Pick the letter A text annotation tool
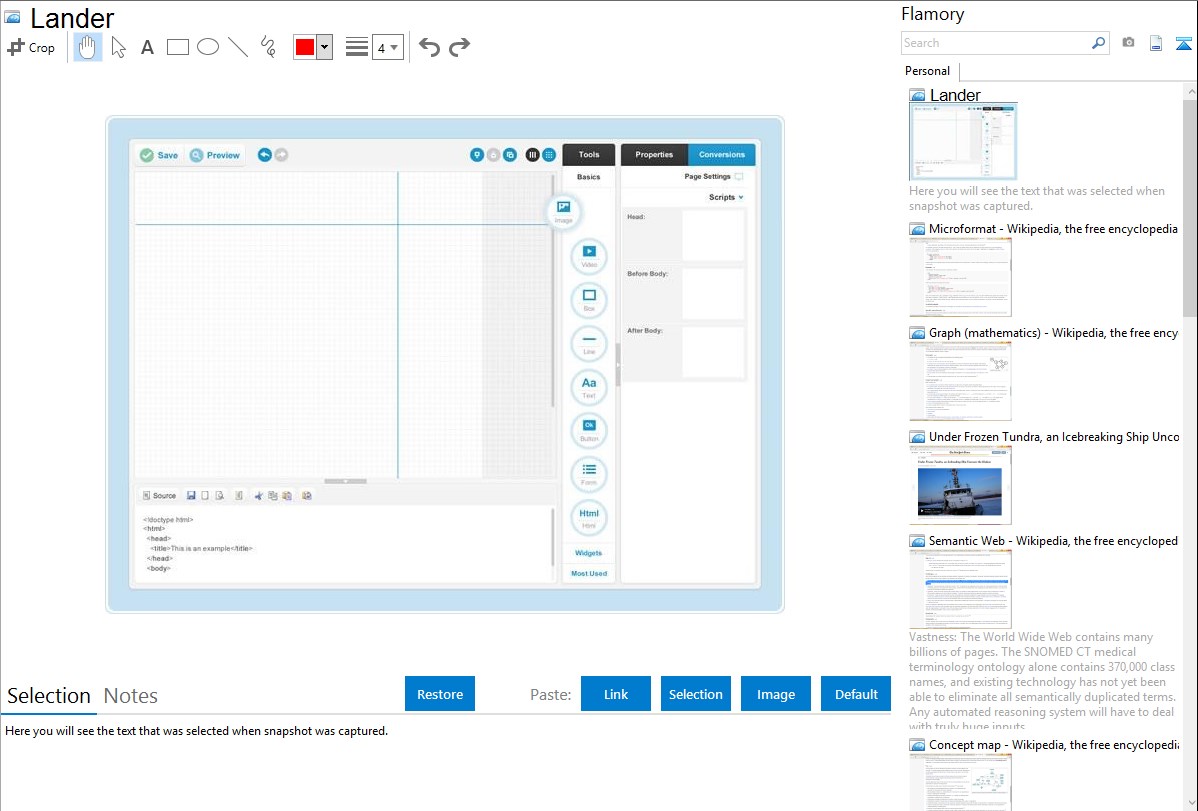This screenshot has height=811, width=1198. point(147,47)
